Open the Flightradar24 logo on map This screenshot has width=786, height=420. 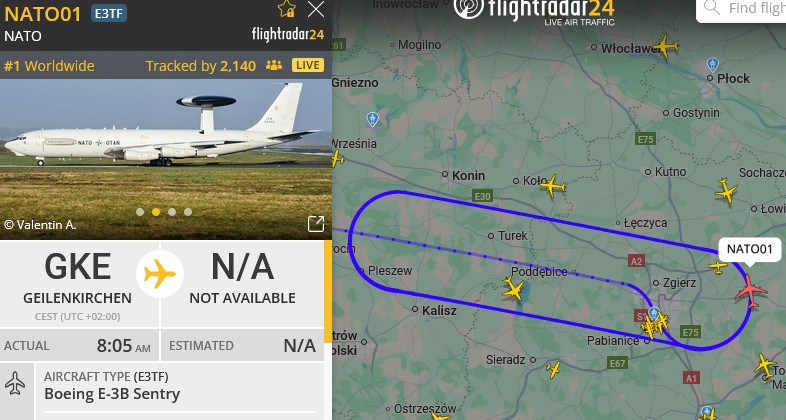(534, 11)
